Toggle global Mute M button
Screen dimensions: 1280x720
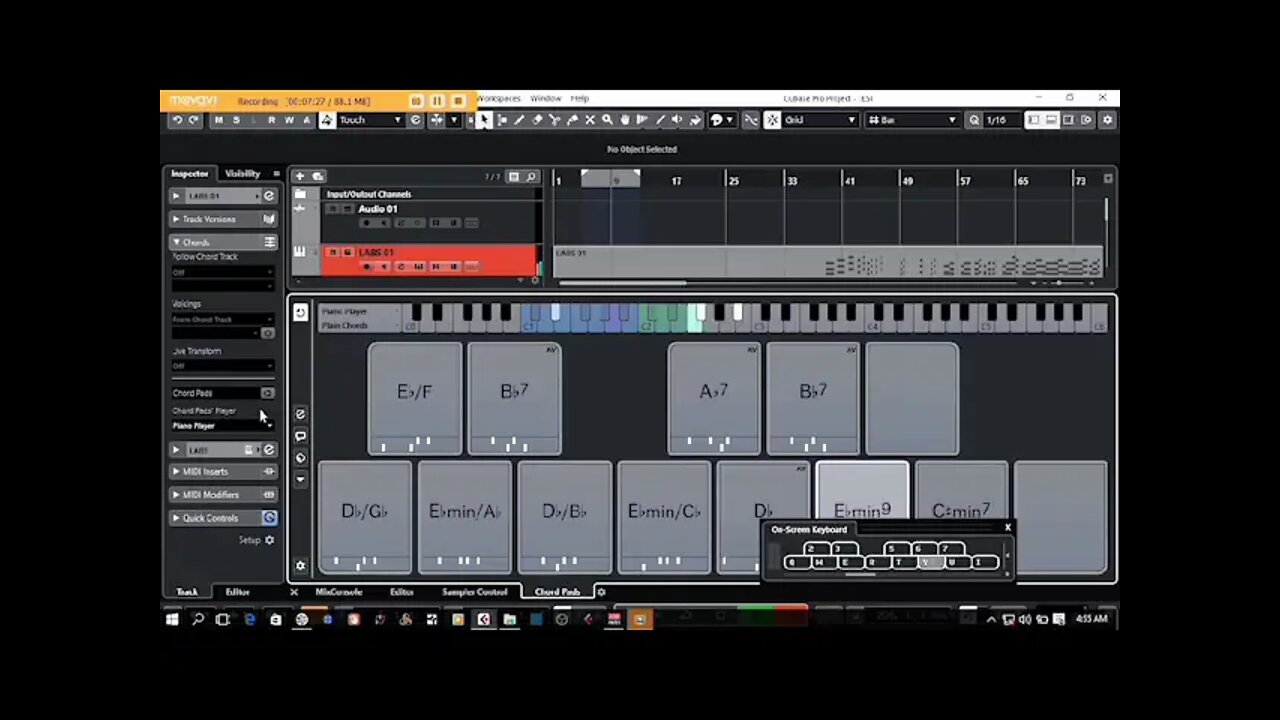[x=219, y=120]
